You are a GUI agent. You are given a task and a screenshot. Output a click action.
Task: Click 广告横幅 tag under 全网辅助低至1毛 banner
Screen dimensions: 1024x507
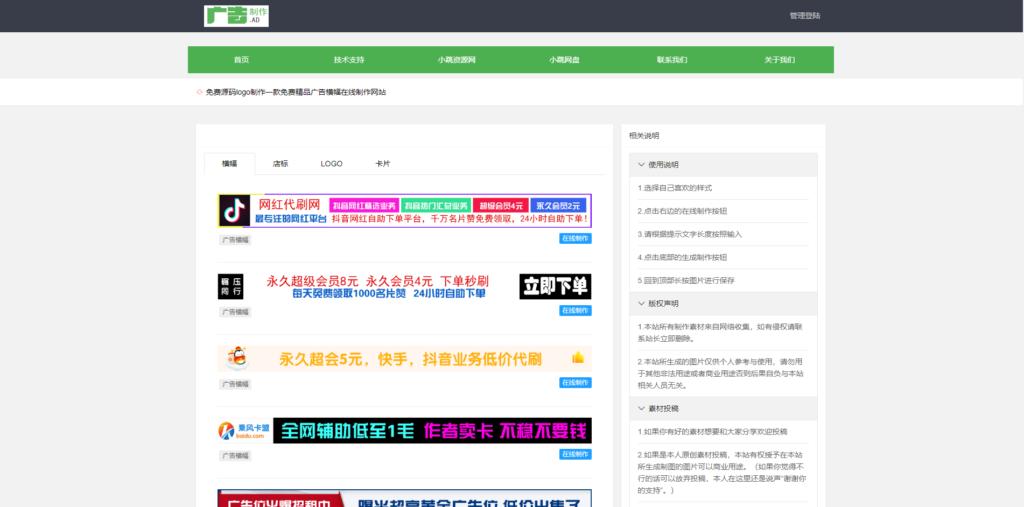(x=234, y=455)
